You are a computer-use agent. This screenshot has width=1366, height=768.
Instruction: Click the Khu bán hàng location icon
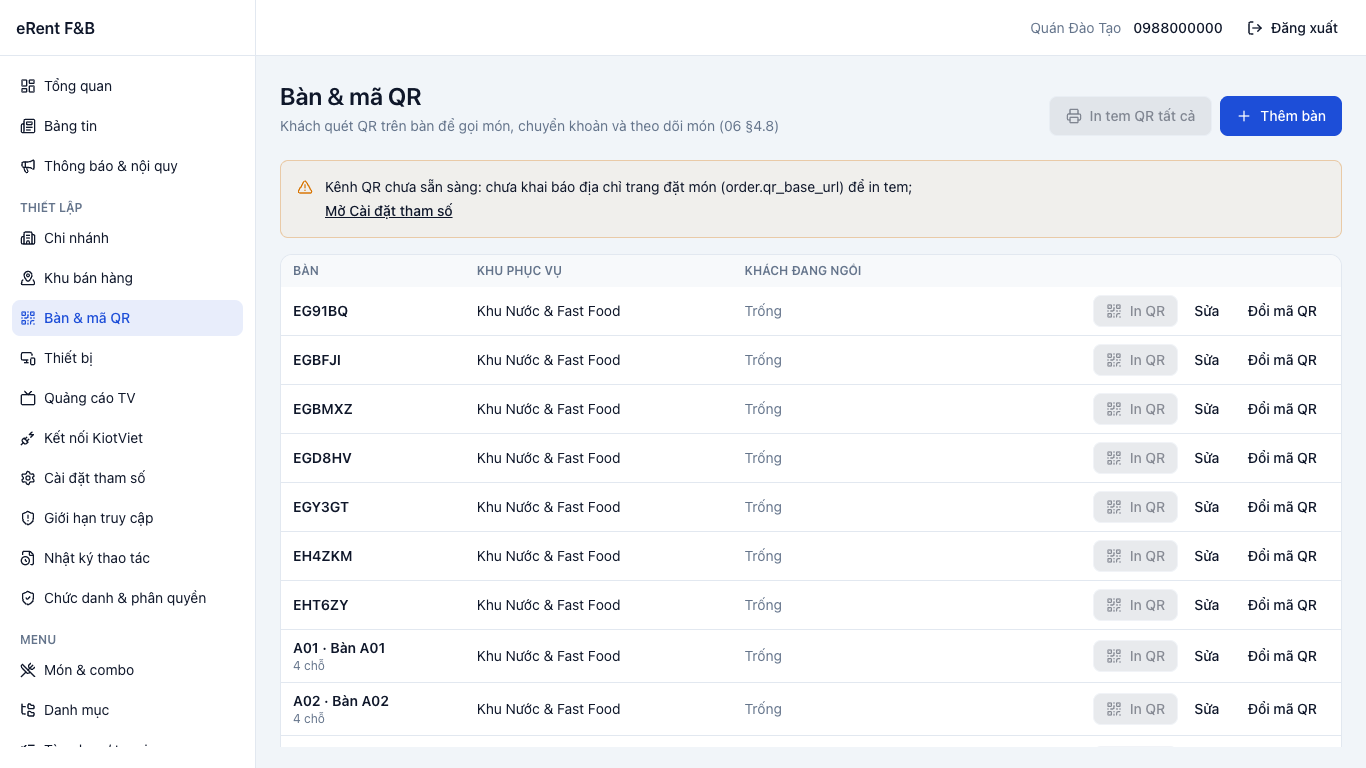click(28, 278)
